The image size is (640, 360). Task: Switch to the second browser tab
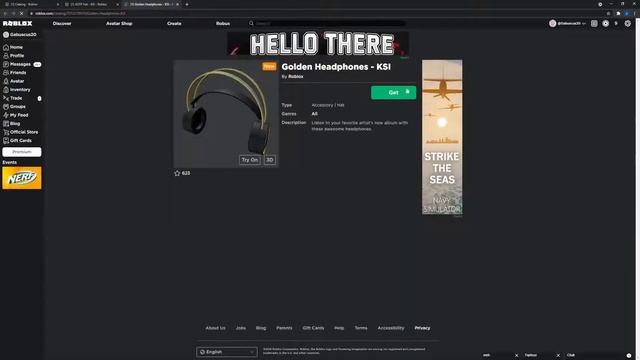[91, 4]
